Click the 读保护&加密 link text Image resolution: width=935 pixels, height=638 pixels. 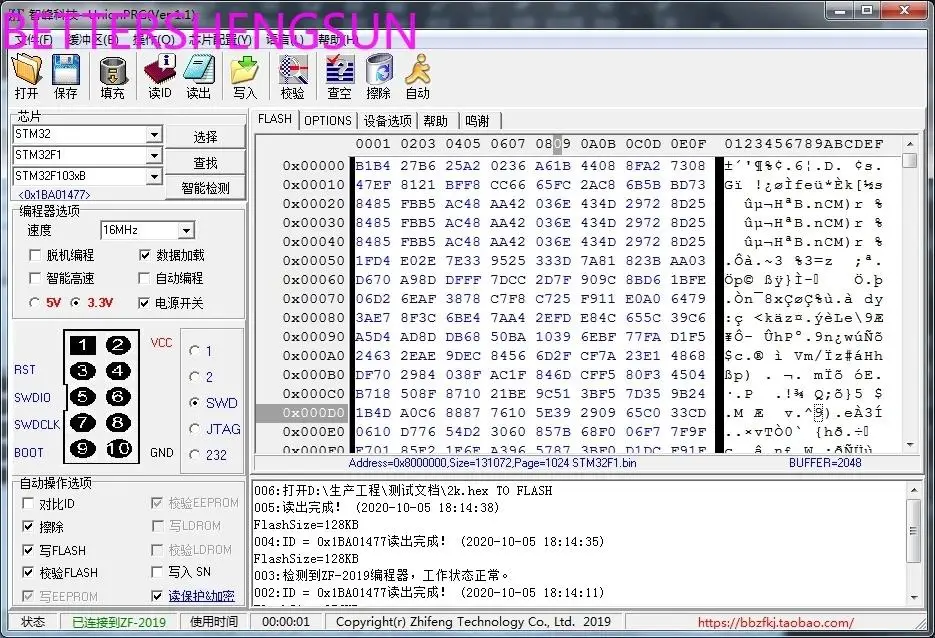[x=201, y=596]
